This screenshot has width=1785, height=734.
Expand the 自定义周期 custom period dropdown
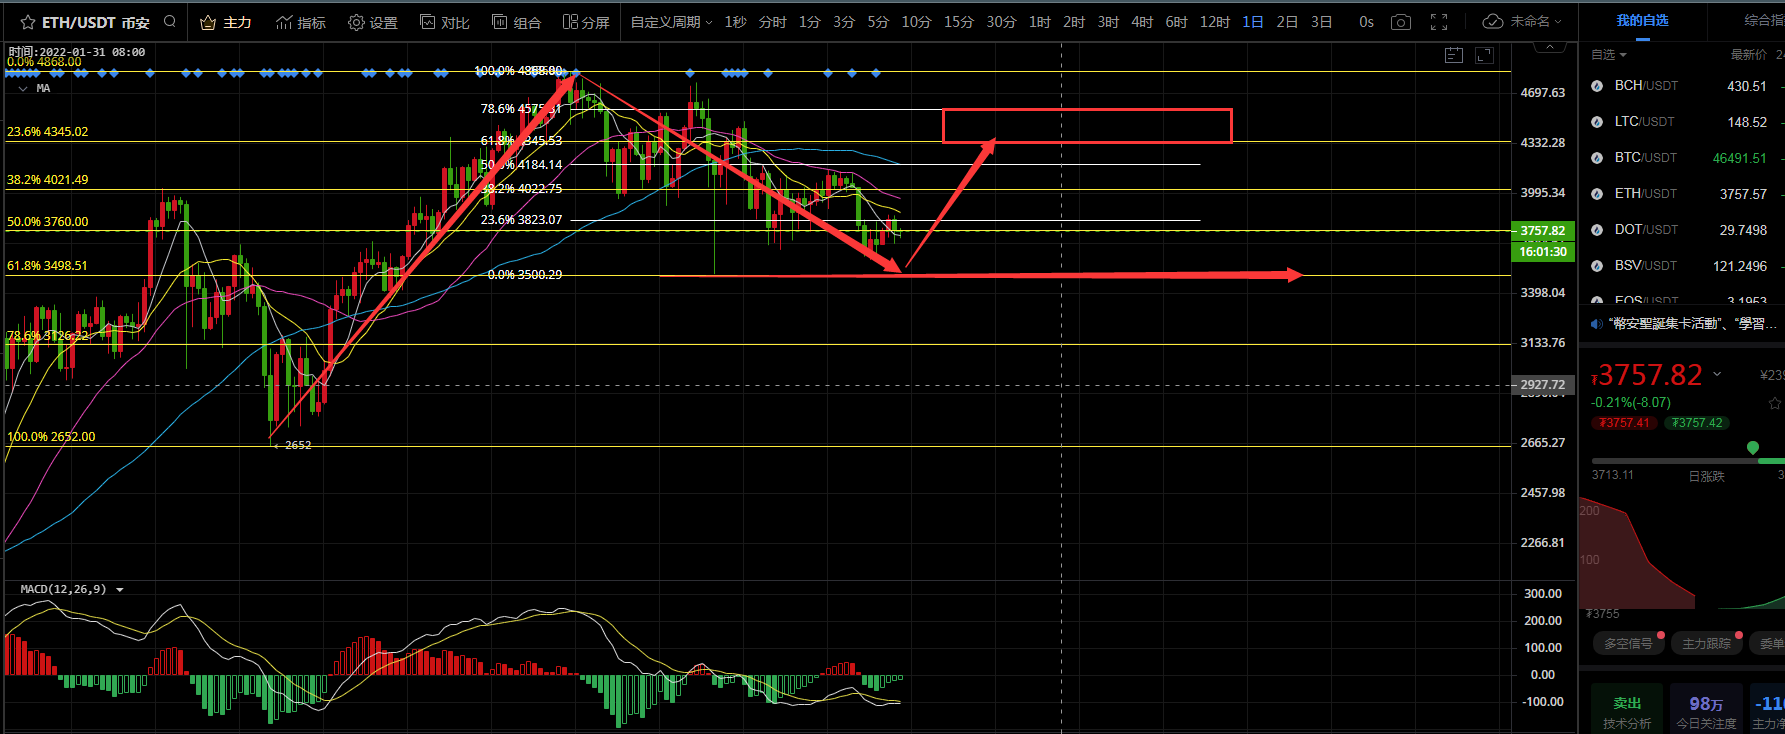[x=671, y=22]
